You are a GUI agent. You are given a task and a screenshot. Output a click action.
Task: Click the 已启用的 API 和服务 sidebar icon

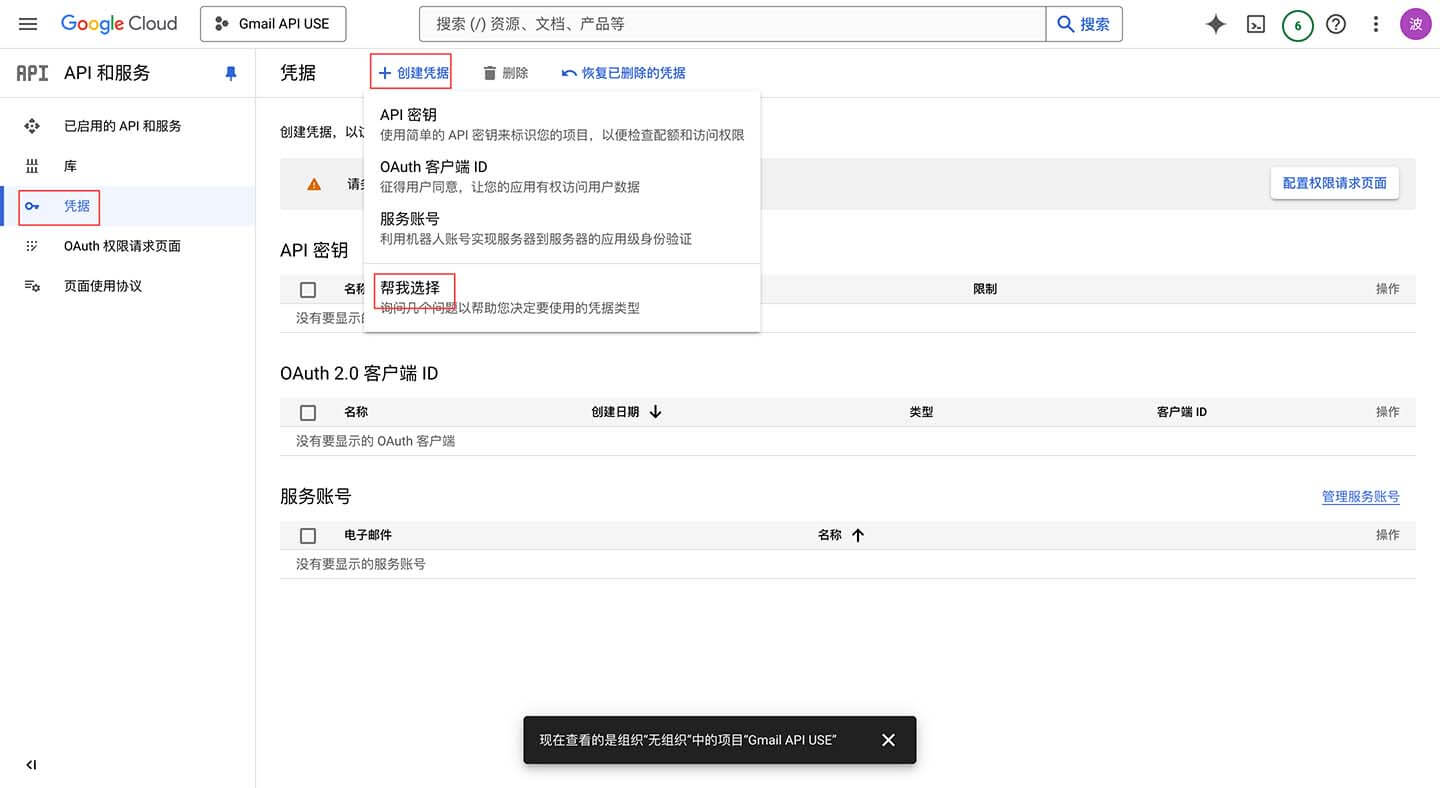(32, 126)
